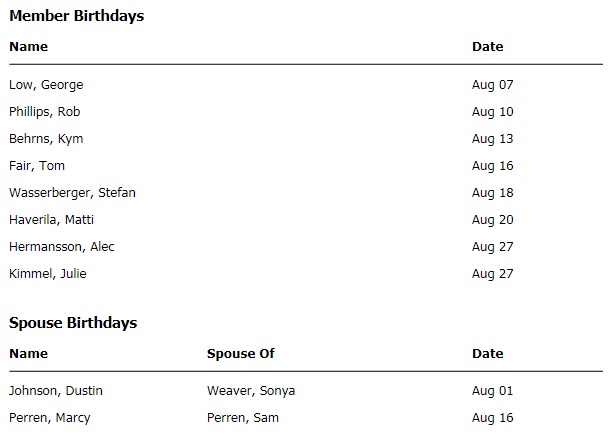Screen dimensions: 612x441
Task: Select the Aug 18 birthday date
Action: coord(492,193)
